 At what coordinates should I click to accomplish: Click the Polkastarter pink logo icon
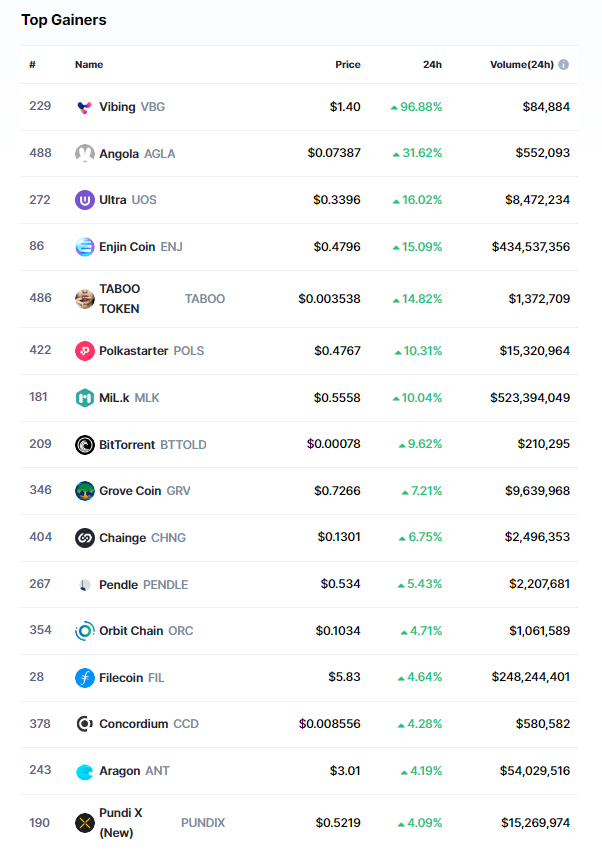85,351
